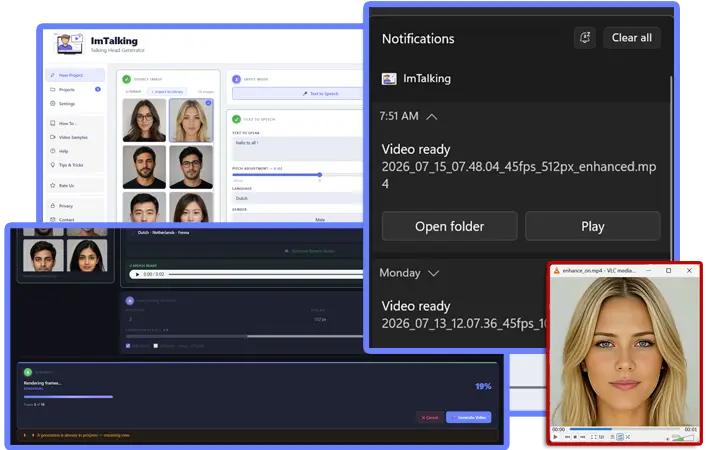Adjust the pitch adjustment slider handle

[x=319, y=174]
